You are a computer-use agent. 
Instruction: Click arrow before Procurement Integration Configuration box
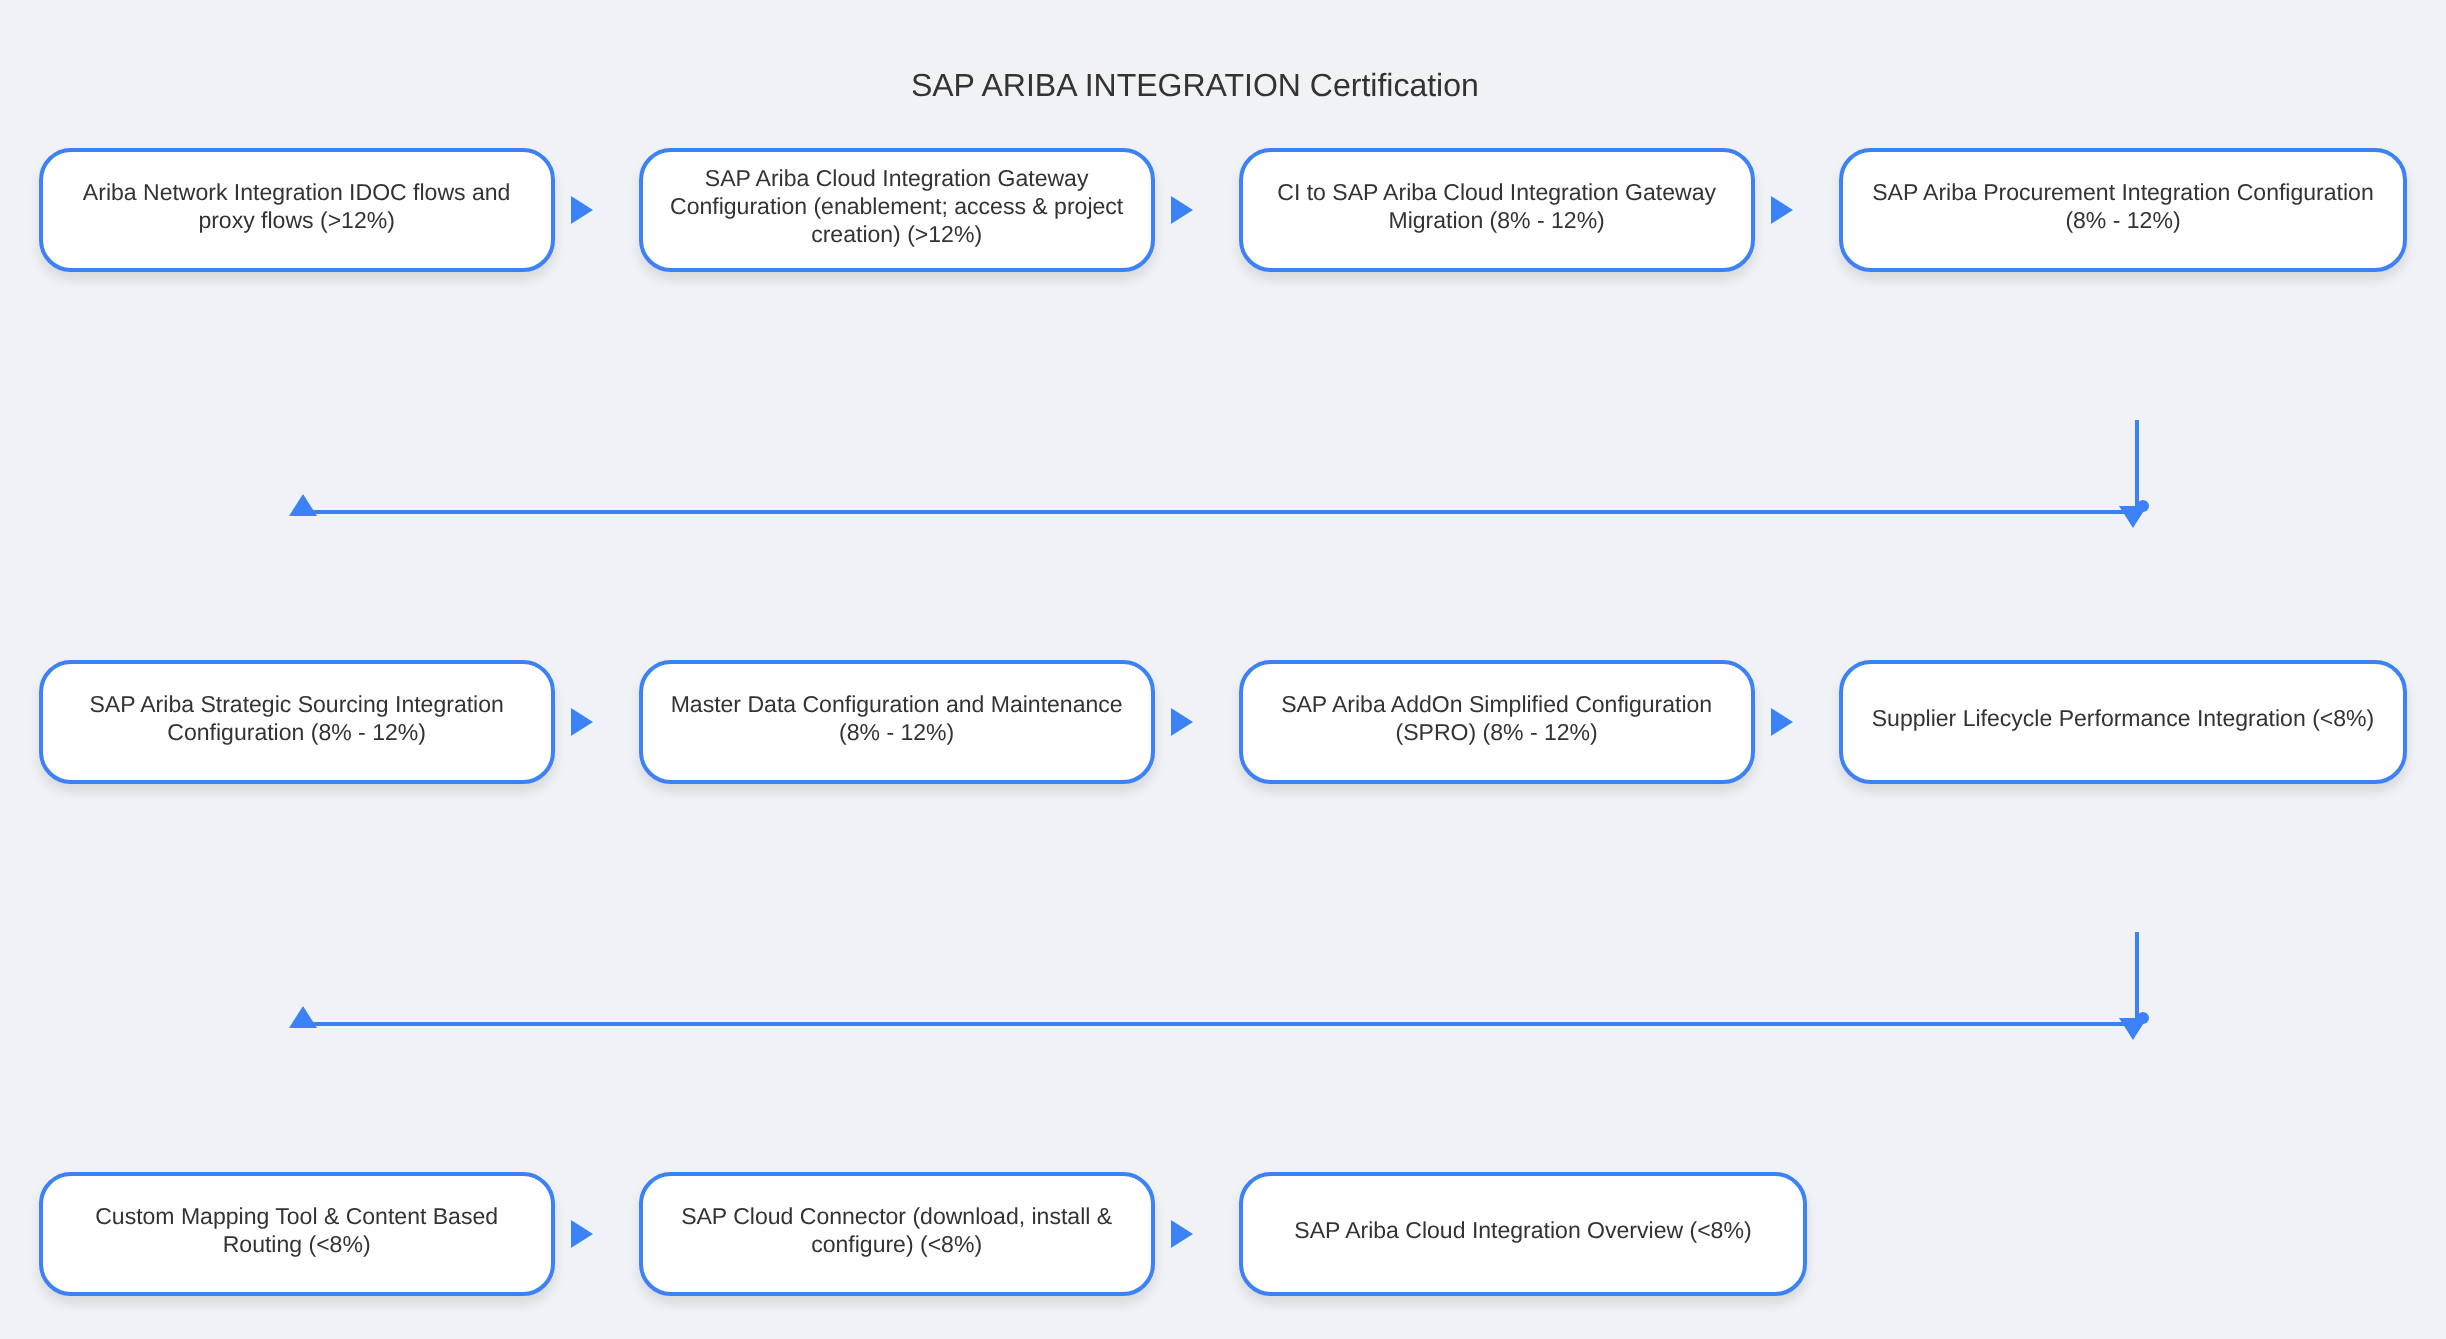click(1781, 210)
